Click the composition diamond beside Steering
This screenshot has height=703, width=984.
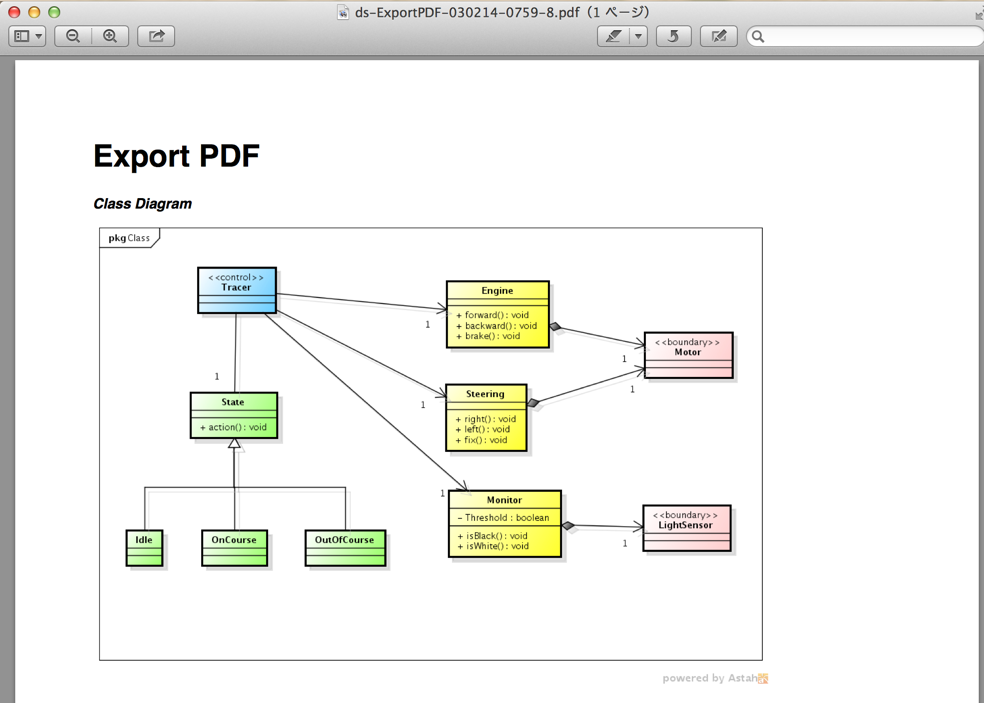click(x=533, y=403)
